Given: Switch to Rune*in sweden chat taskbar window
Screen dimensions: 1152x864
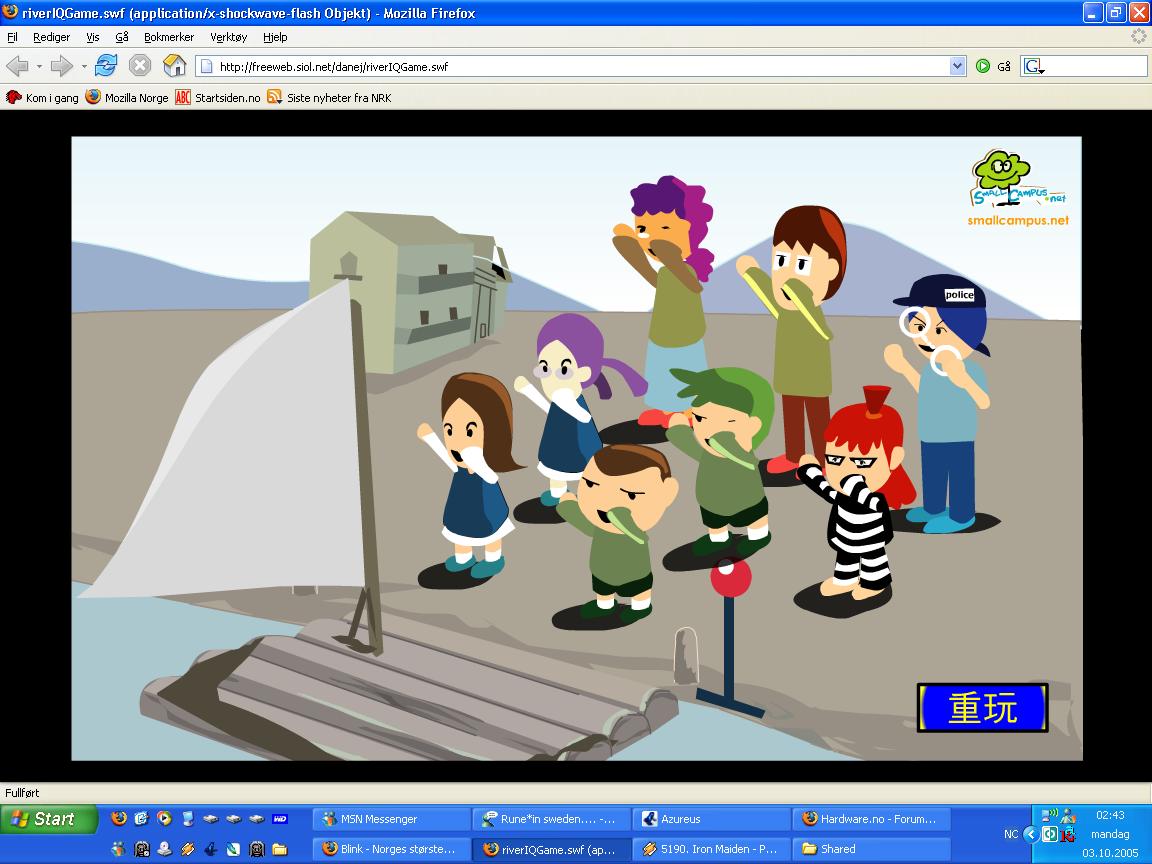Looking at the screenshot, I should click(551, 818).
